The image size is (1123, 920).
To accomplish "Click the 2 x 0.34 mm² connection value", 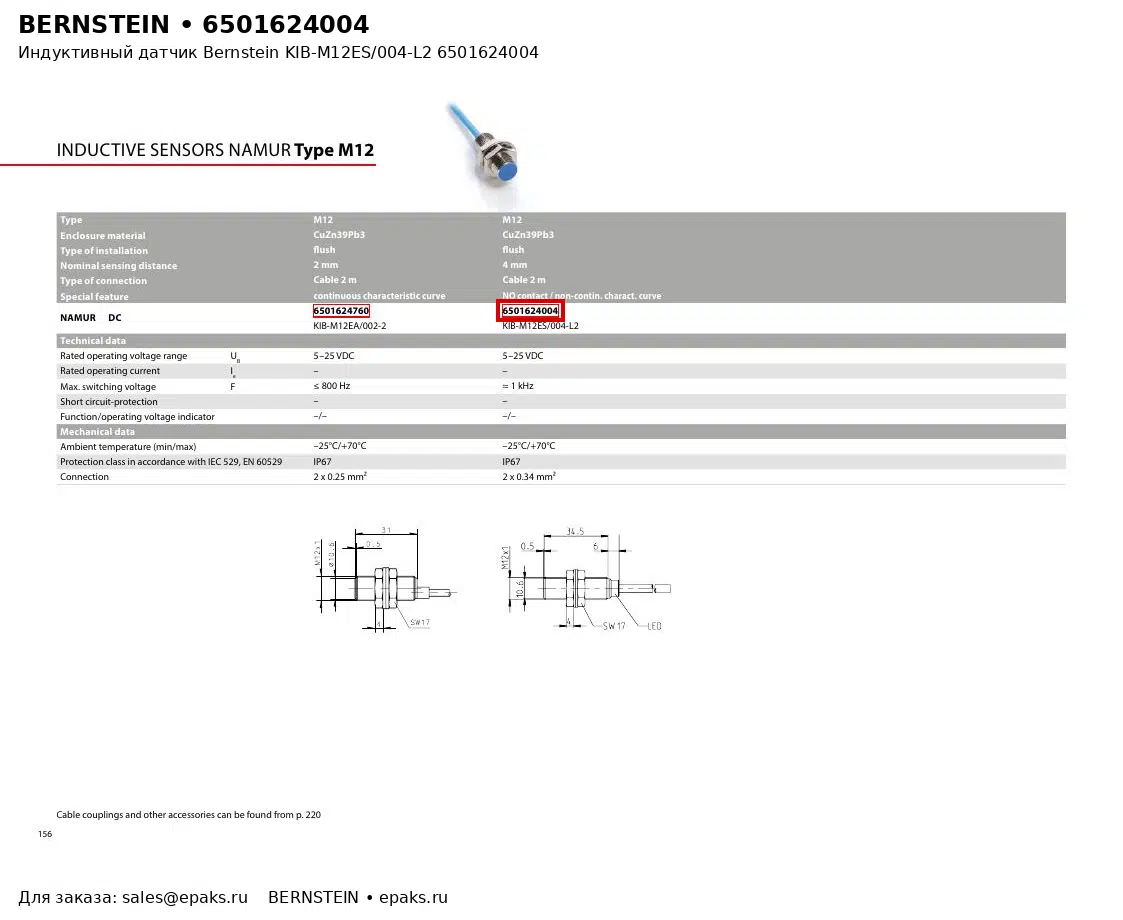I will pyautogui.click(x=529, y=476).
